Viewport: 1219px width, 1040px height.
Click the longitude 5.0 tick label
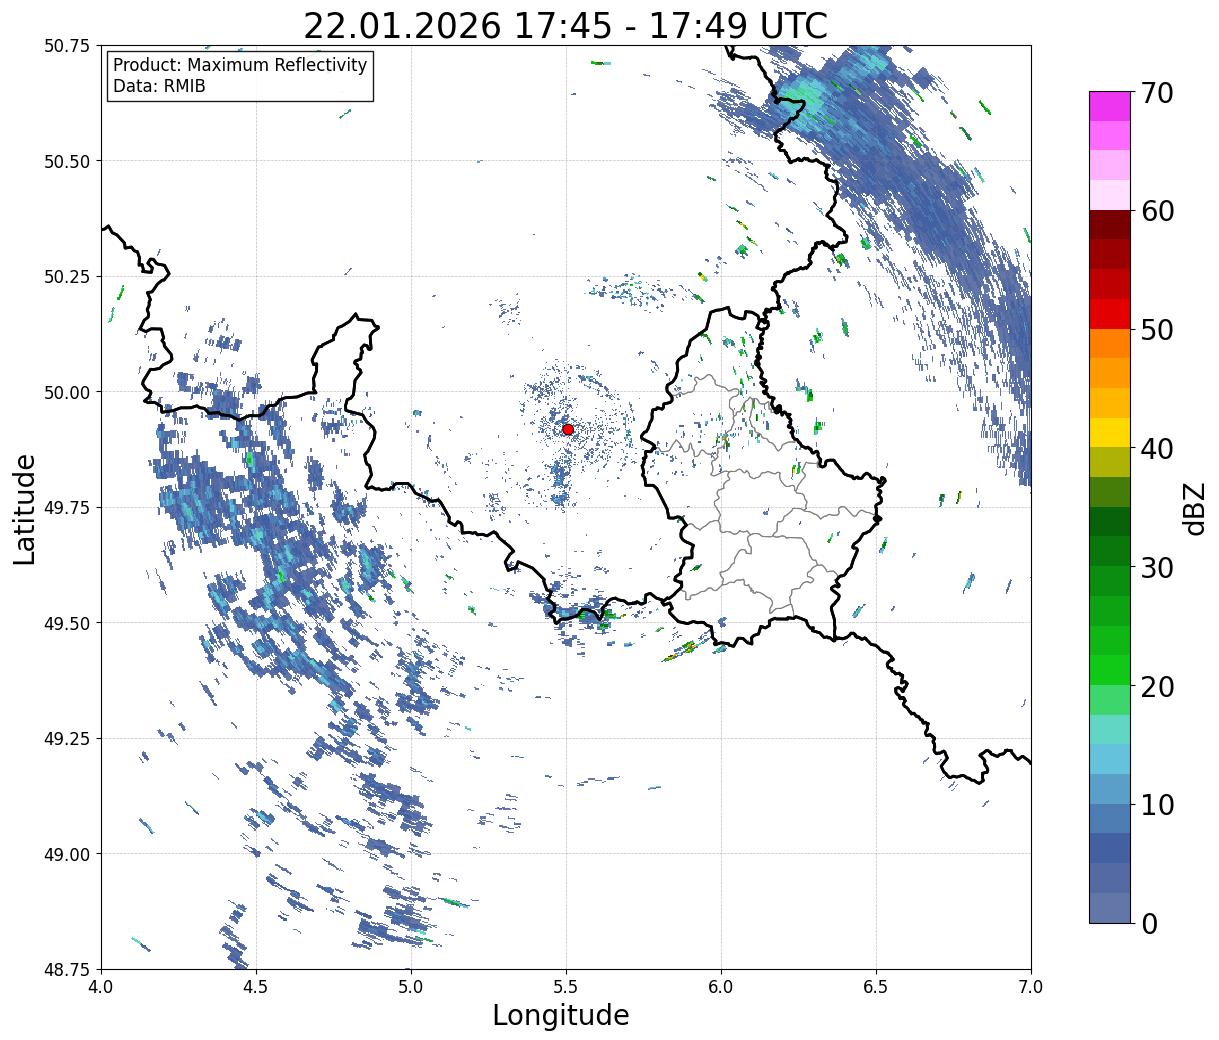(x=411, y=987)
